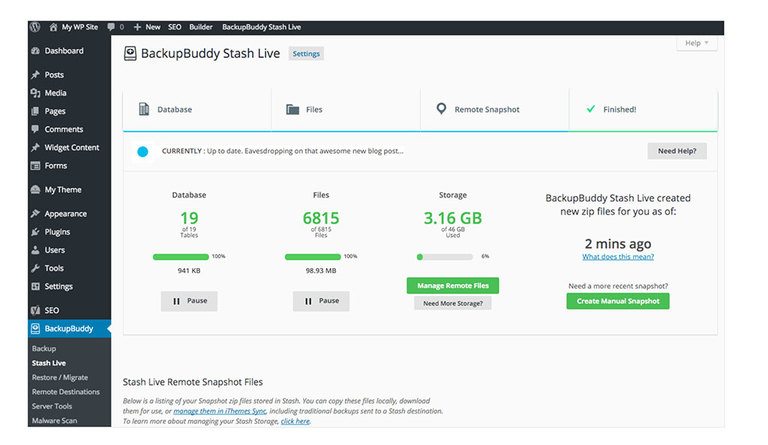Image resolution: width=768 pixels, height=445 pixels.
Task: Select Restore / Migrate submenu item
Action: [x=60, y=377]
